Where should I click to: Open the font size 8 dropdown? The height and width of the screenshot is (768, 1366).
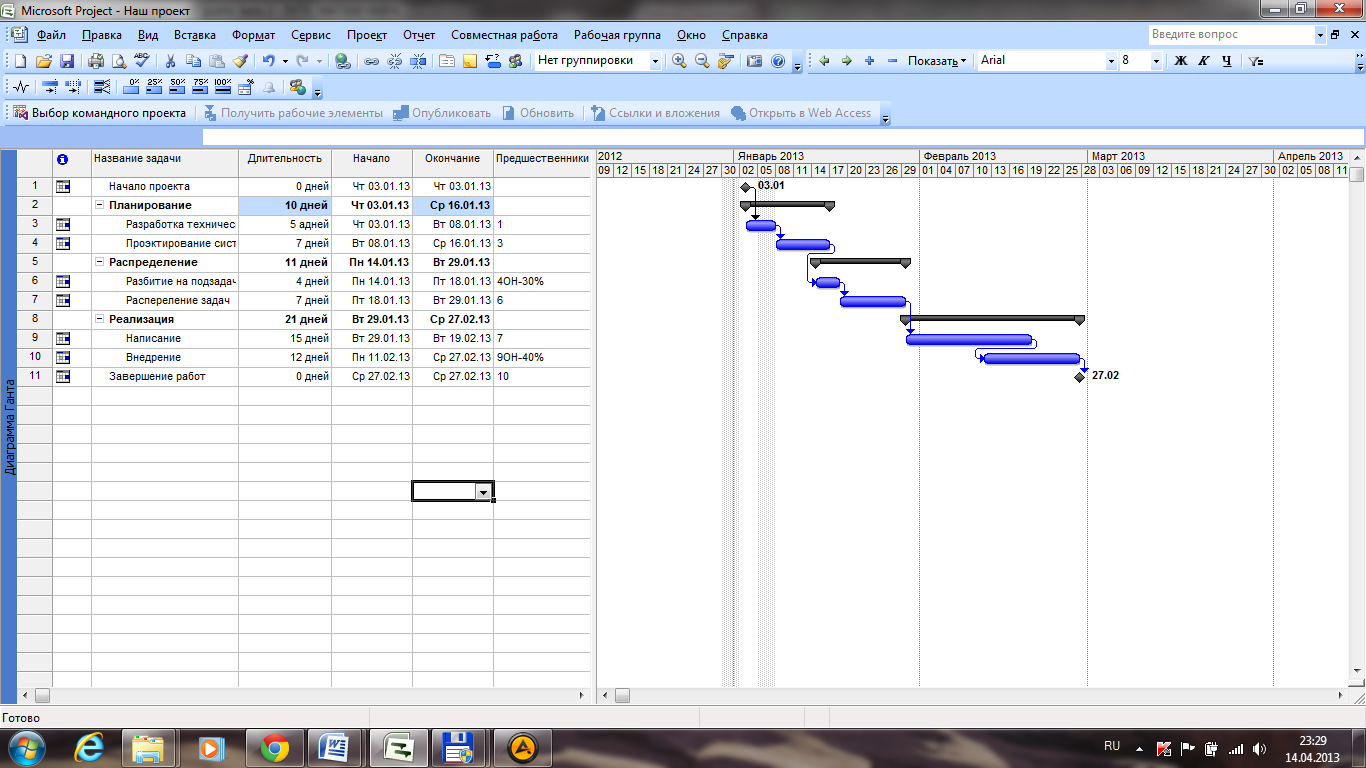point(1156,61)
